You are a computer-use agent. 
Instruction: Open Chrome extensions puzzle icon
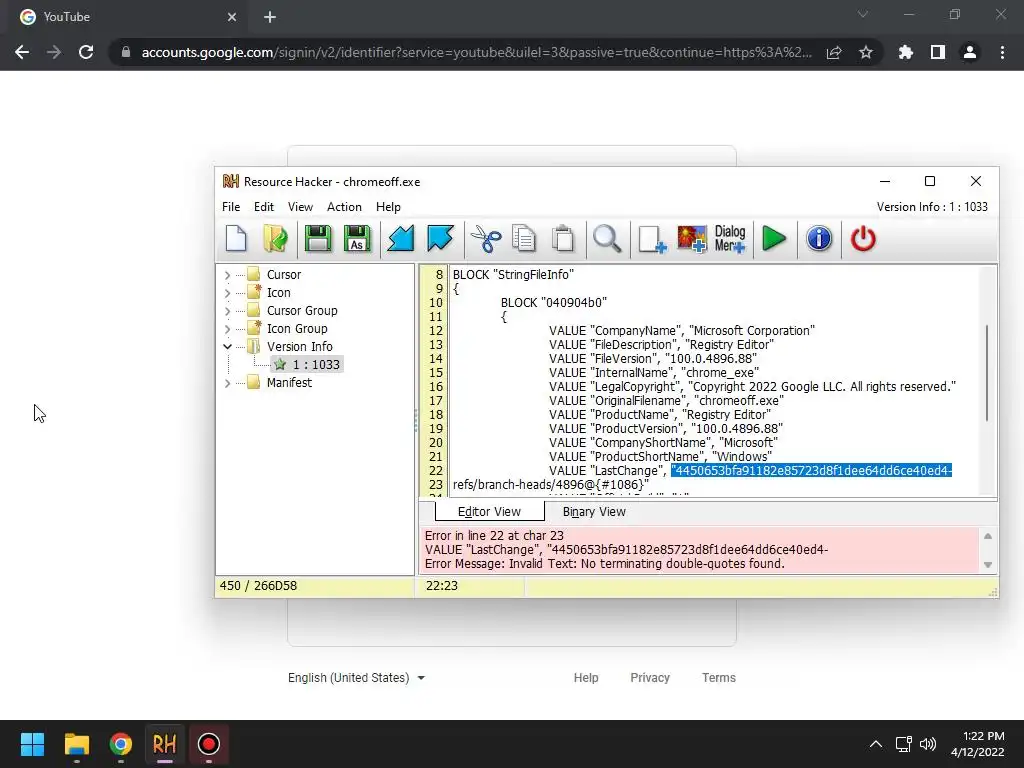coord(906,52)
